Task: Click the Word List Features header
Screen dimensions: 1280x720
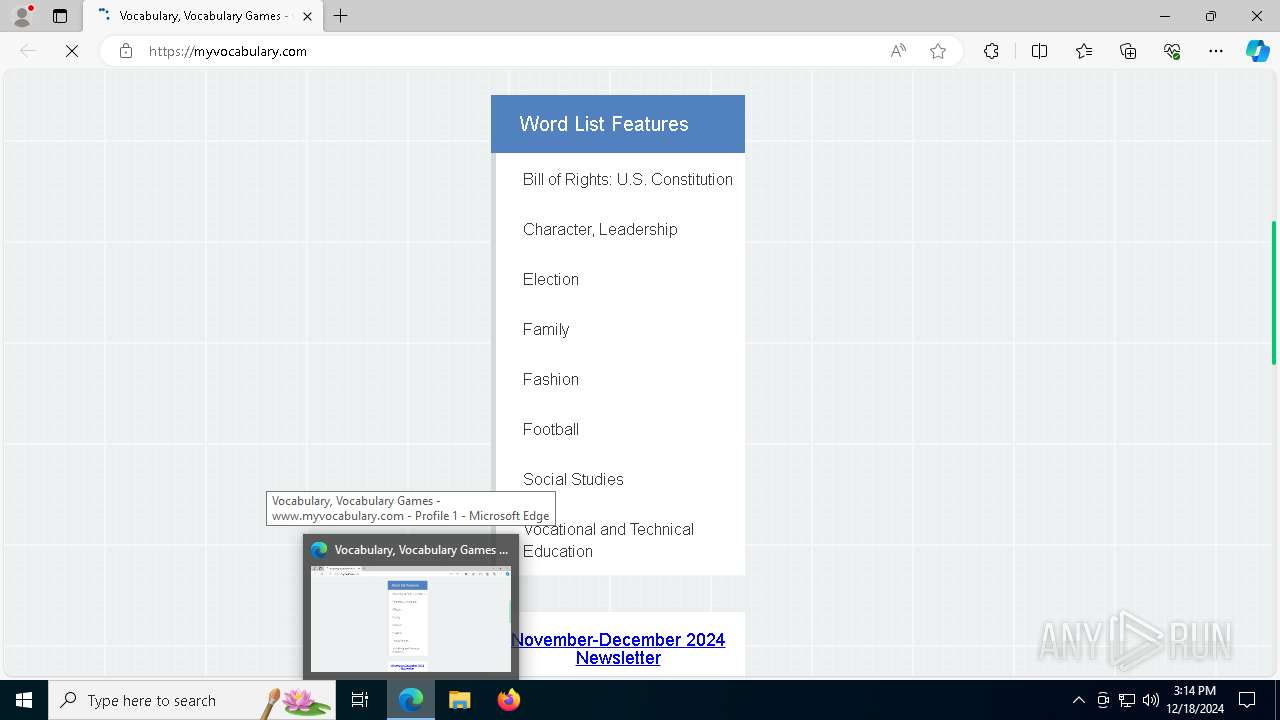Action: [618, 124]
